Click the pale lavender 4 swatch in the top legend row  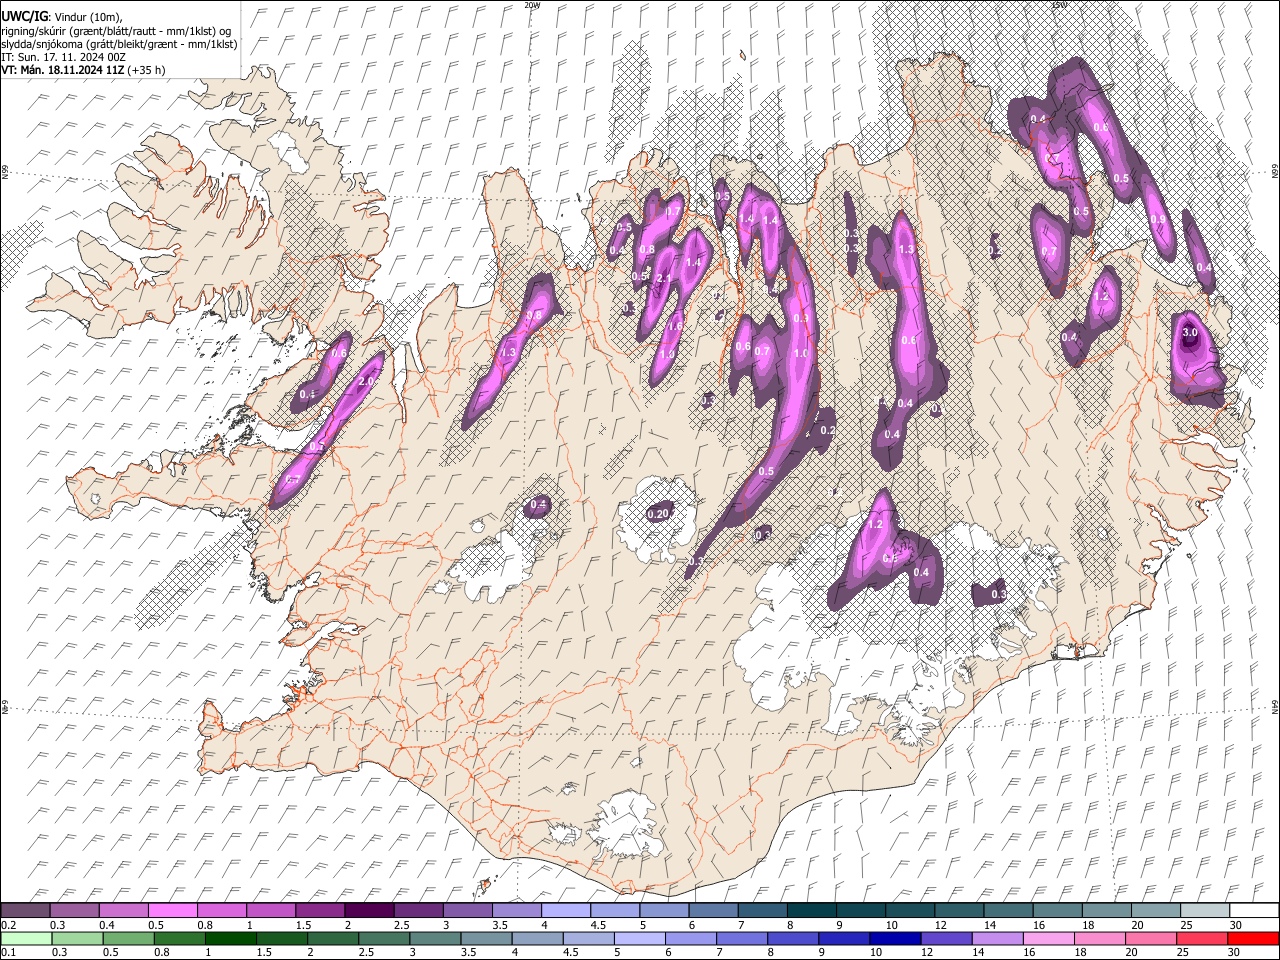pos(564,911)
